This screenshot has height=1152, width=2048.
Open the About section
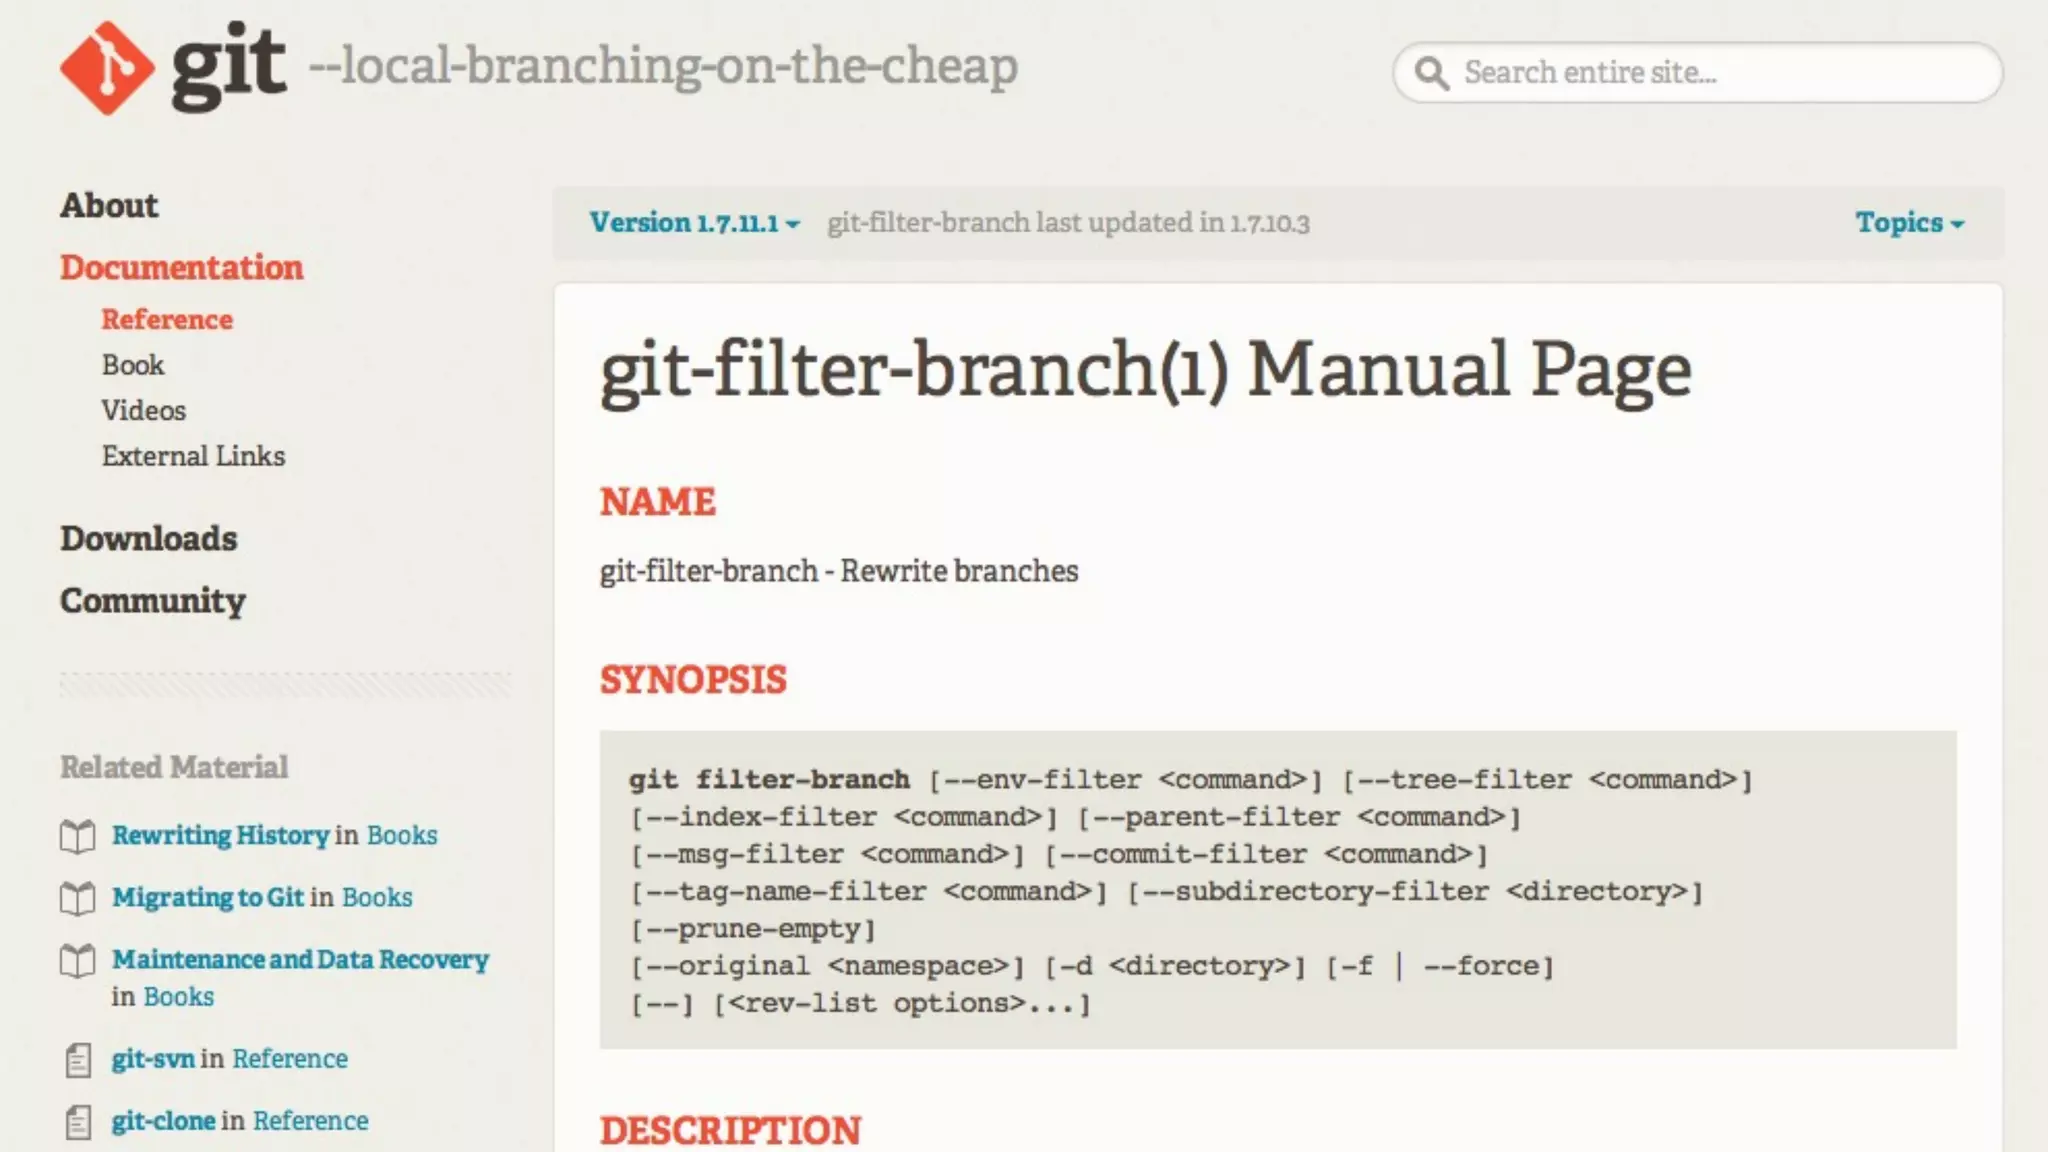(x=109, y=205)
